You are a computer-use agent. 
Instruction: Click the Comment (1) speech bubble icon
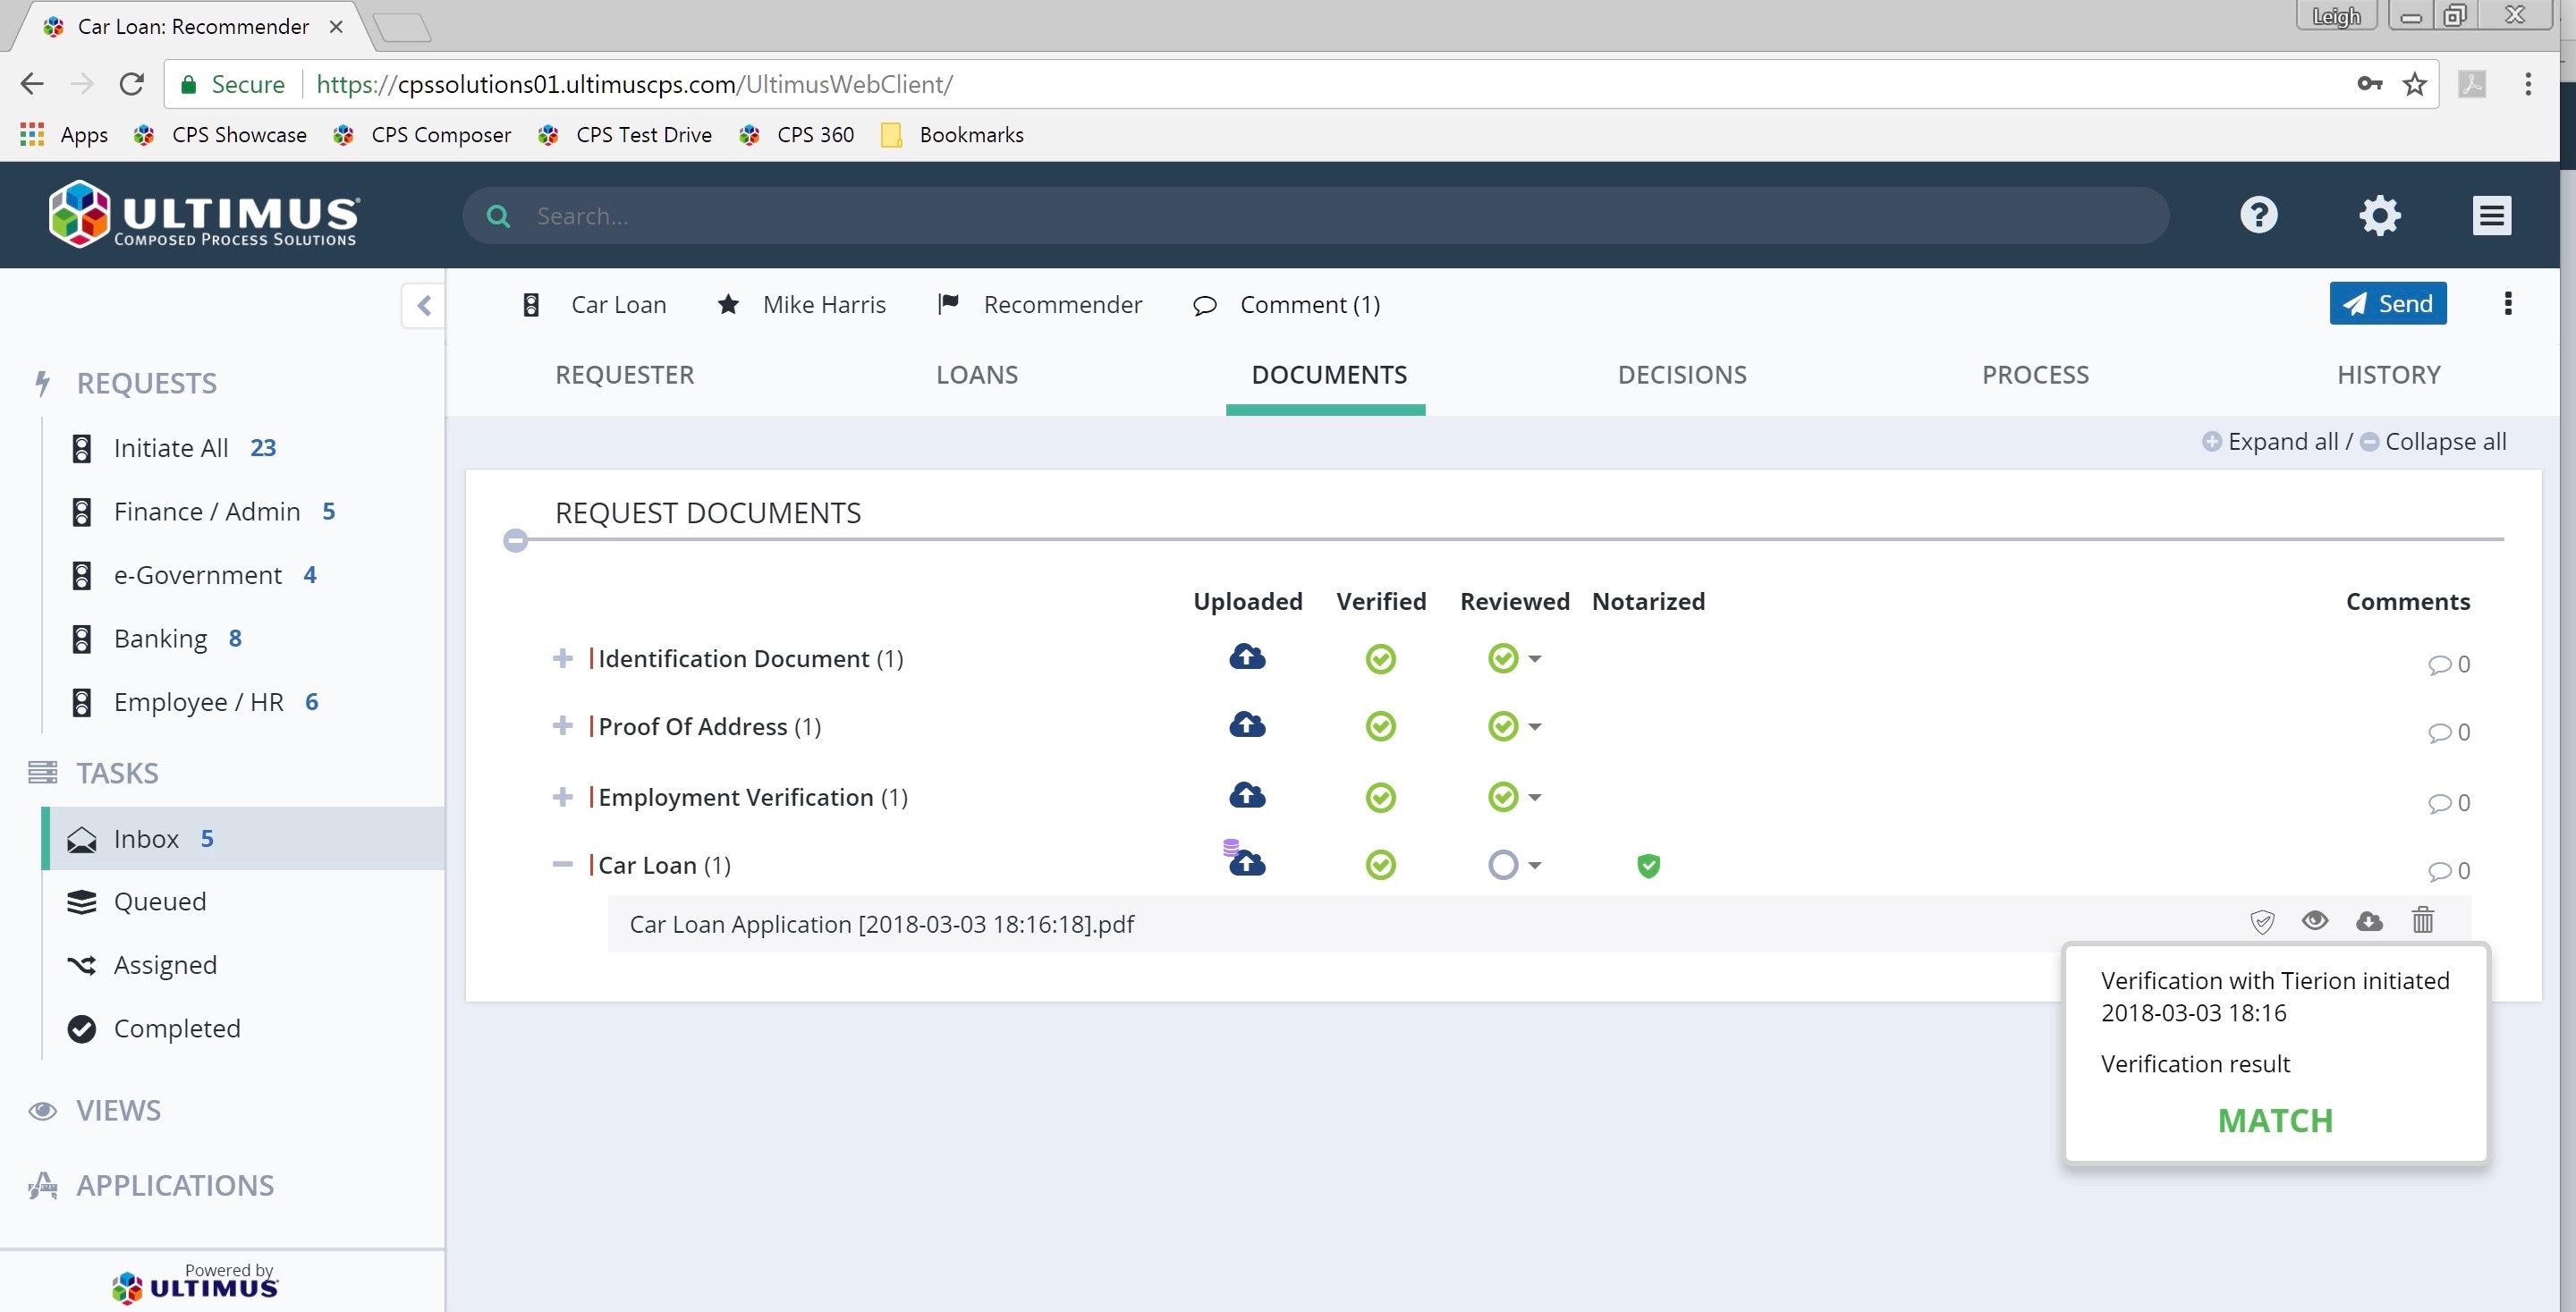coord(1204,305)
